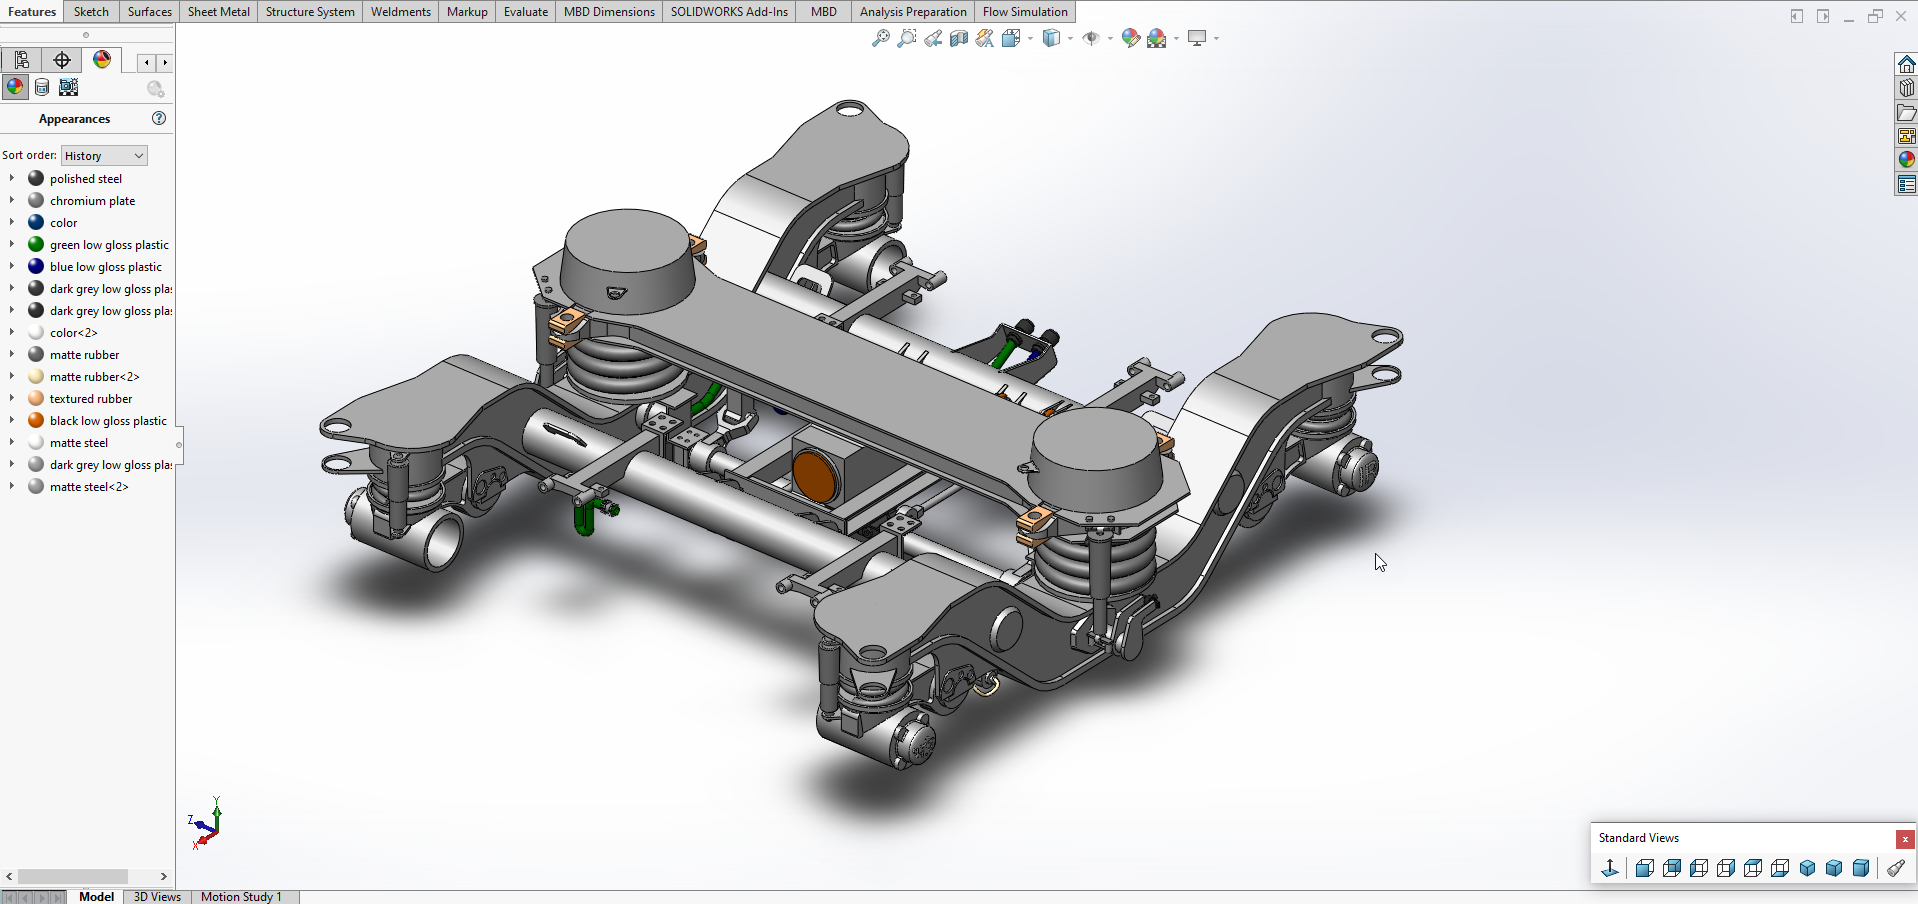Open the Motion Study 1 tab
Screen dimensions: 1918x904
click(x=241, y=896)
